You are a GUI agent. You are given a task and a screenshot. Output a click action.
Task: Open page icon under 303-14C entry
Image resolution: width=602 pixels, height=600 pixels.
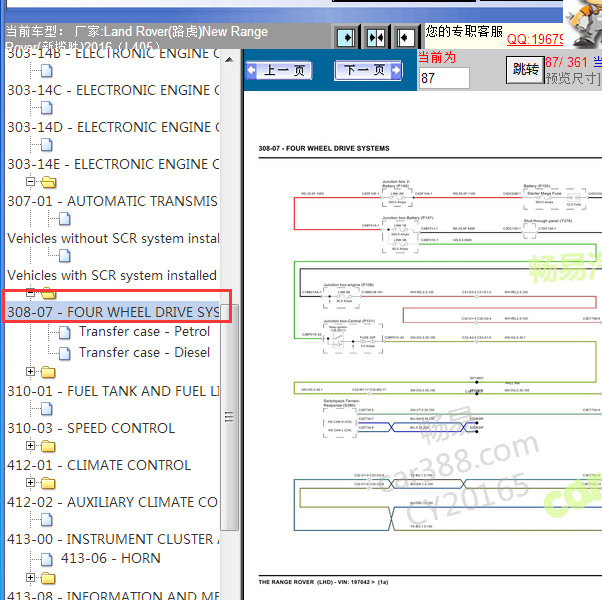click(x=46, y=108)
